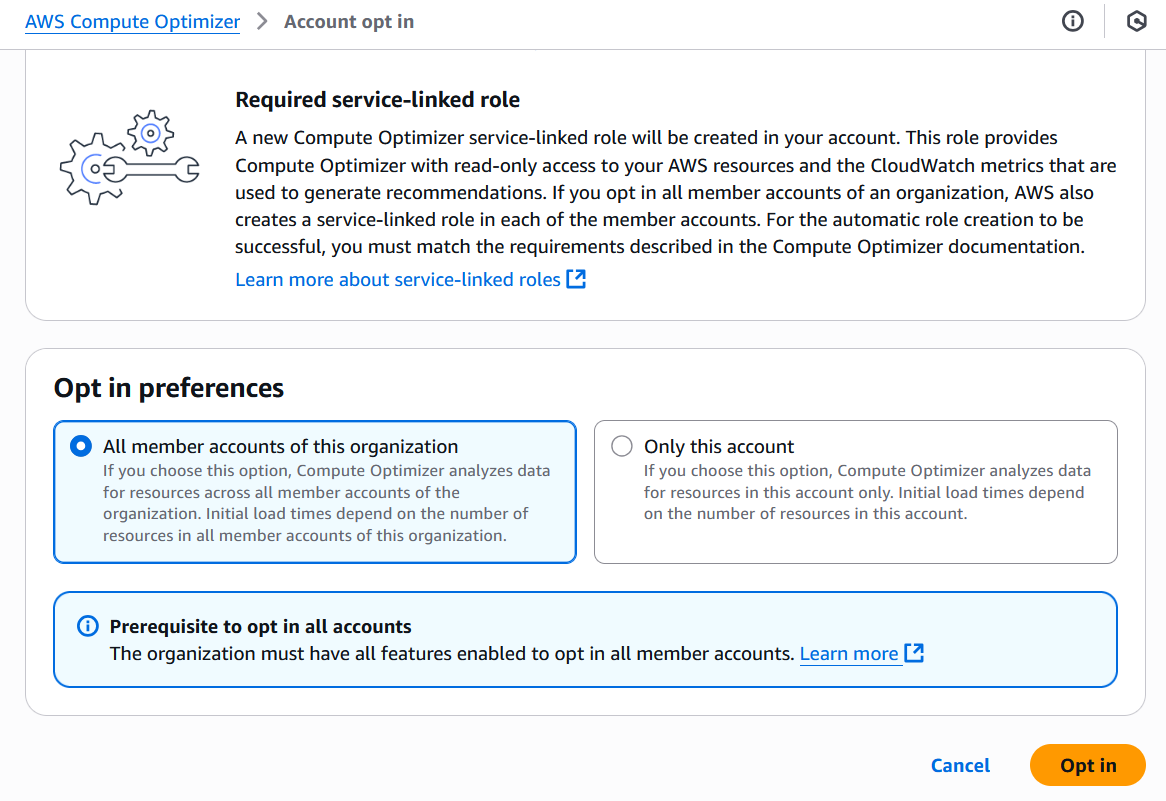Viewport: 1166px width, 801px height.
Task: Click the Opt in preferences heading
Action: pos(169,388)
